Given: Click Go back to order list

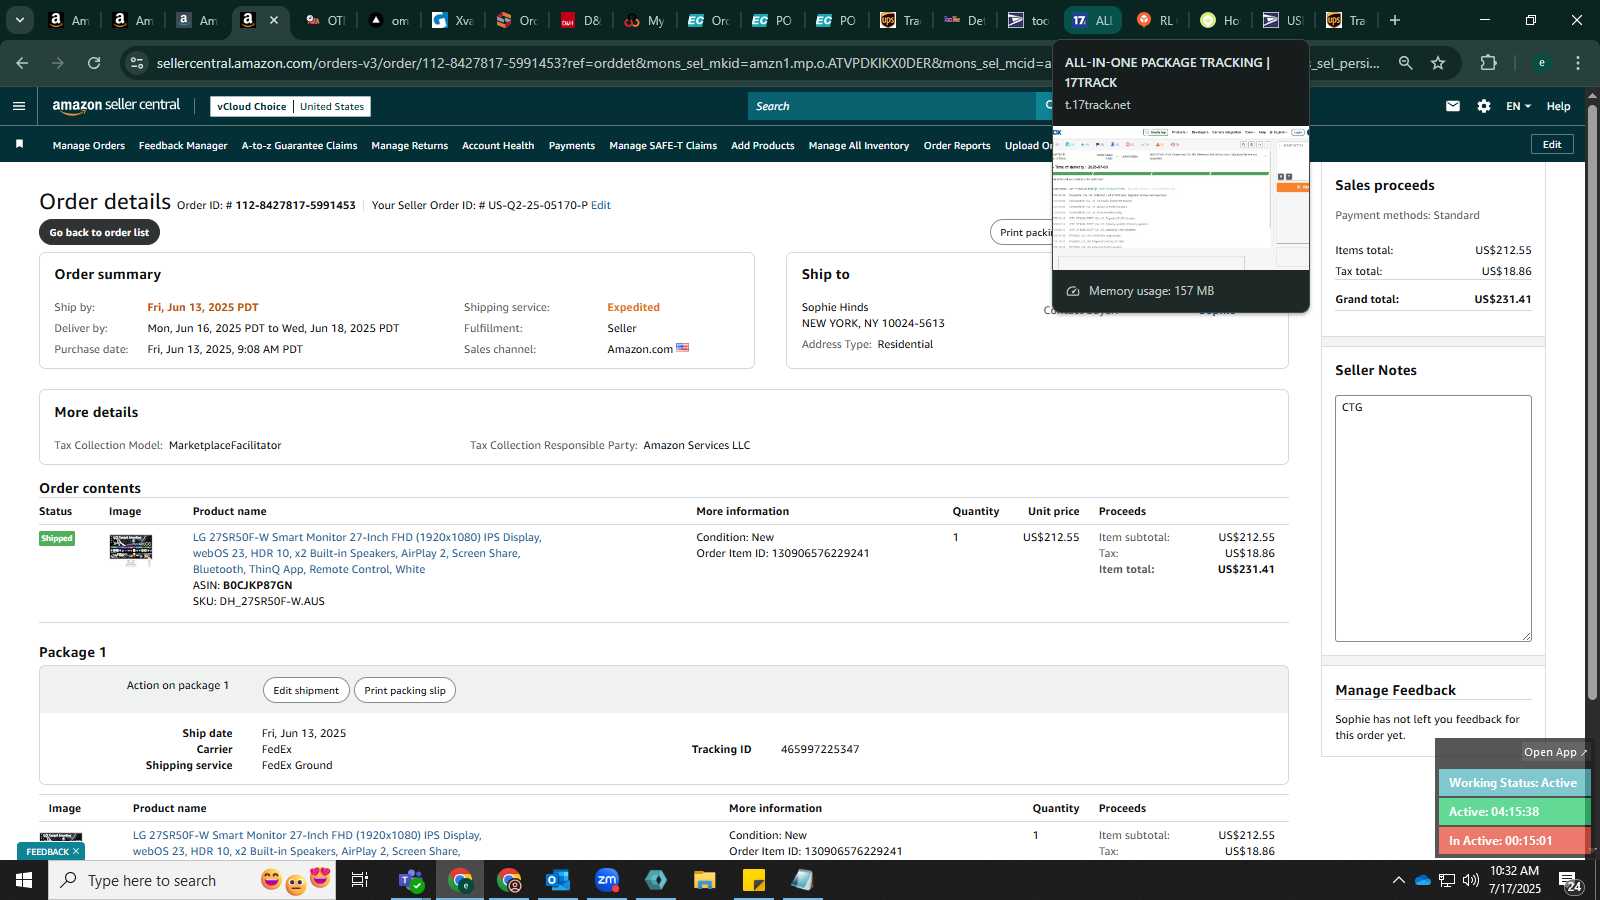Looking at the screenshot, I should pyautogui.click(x=99, y=232).
